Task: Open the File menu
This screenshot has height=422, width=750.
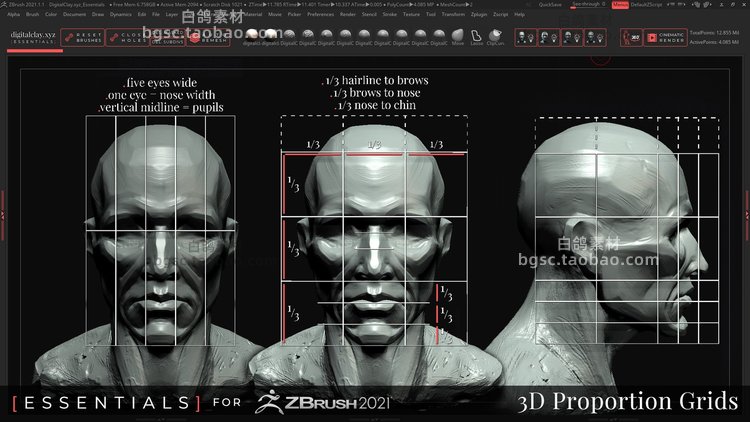Action: coord(156,14)
